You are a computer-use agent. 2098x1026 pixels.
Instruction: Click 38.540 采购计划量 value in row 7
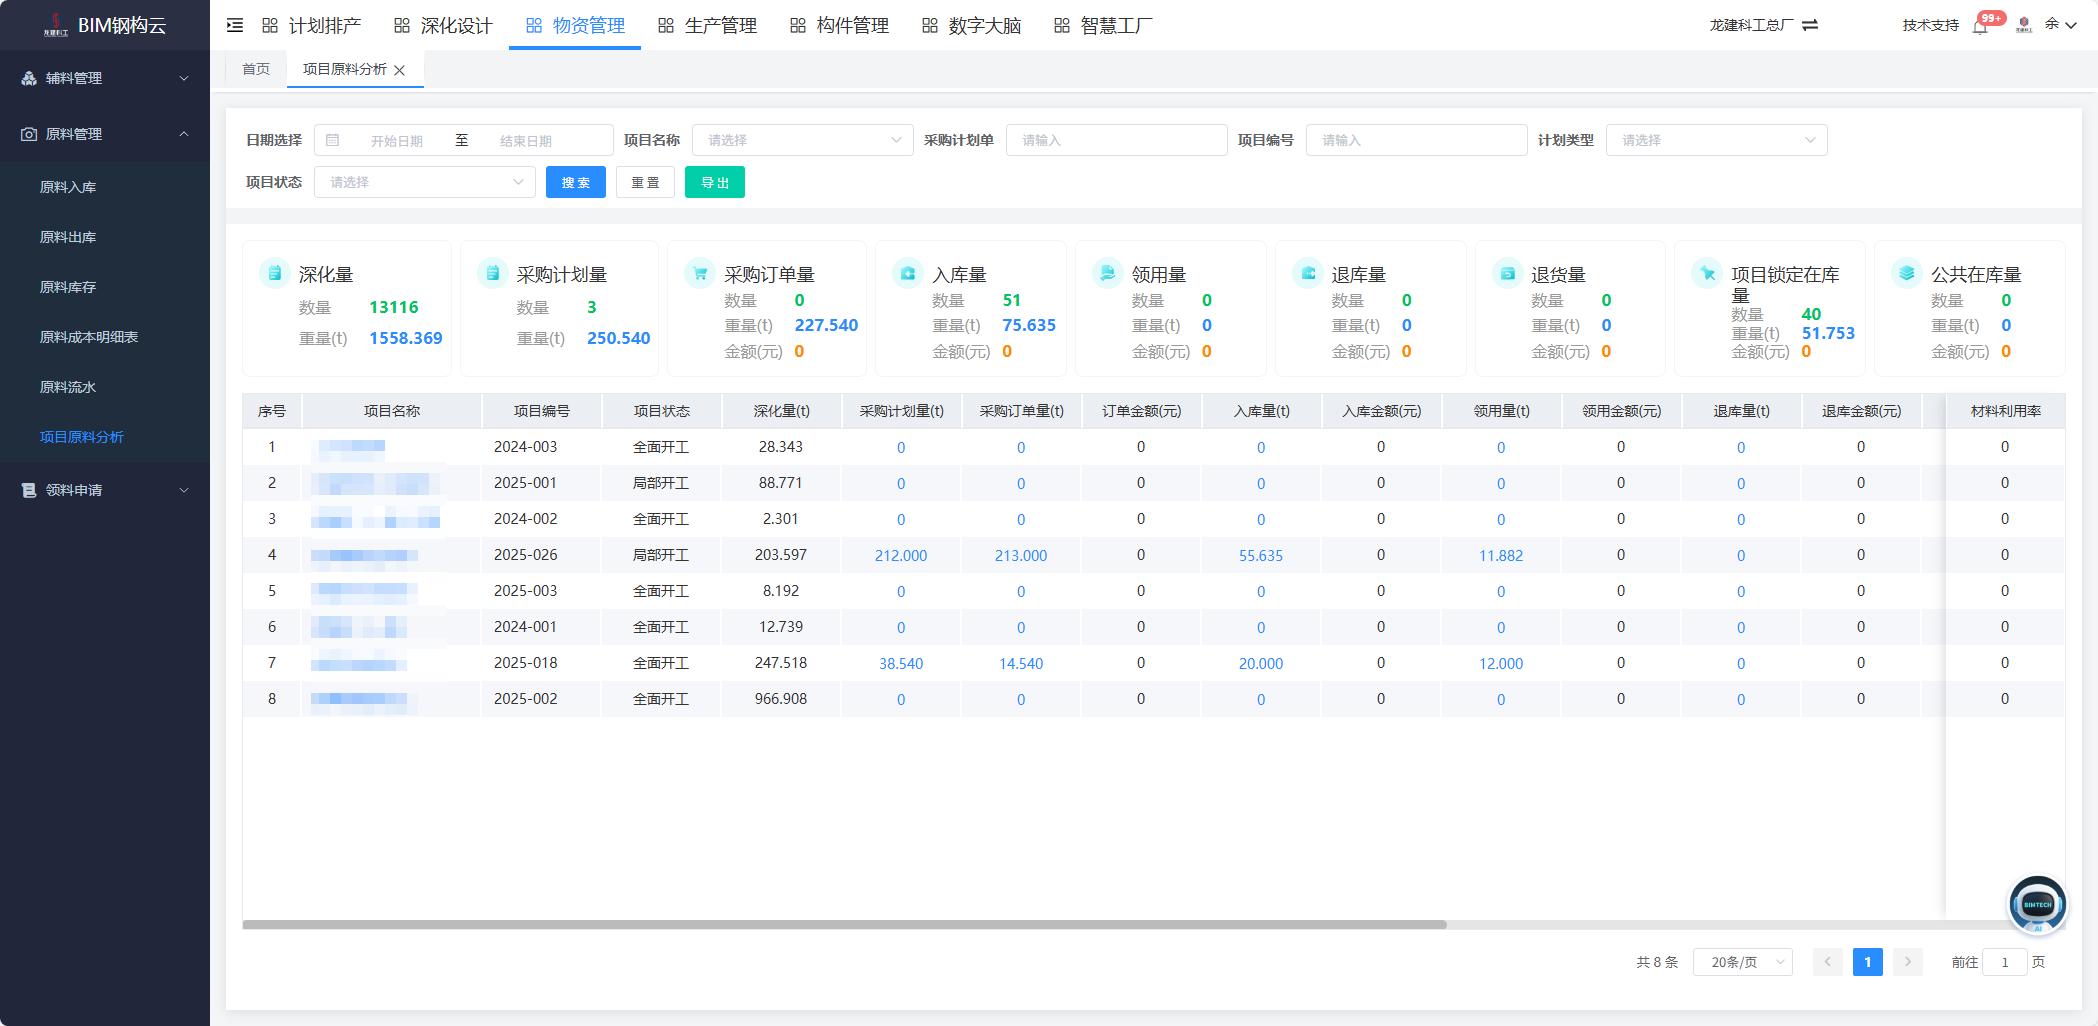pyautogui.click(x=901, y=664)
